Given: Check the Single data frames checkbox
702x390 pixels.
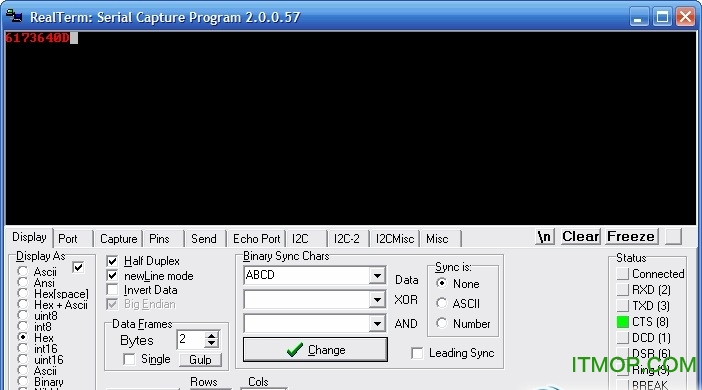Looking at the screenshot, I should pyautogui.click(x=129, y=359).
